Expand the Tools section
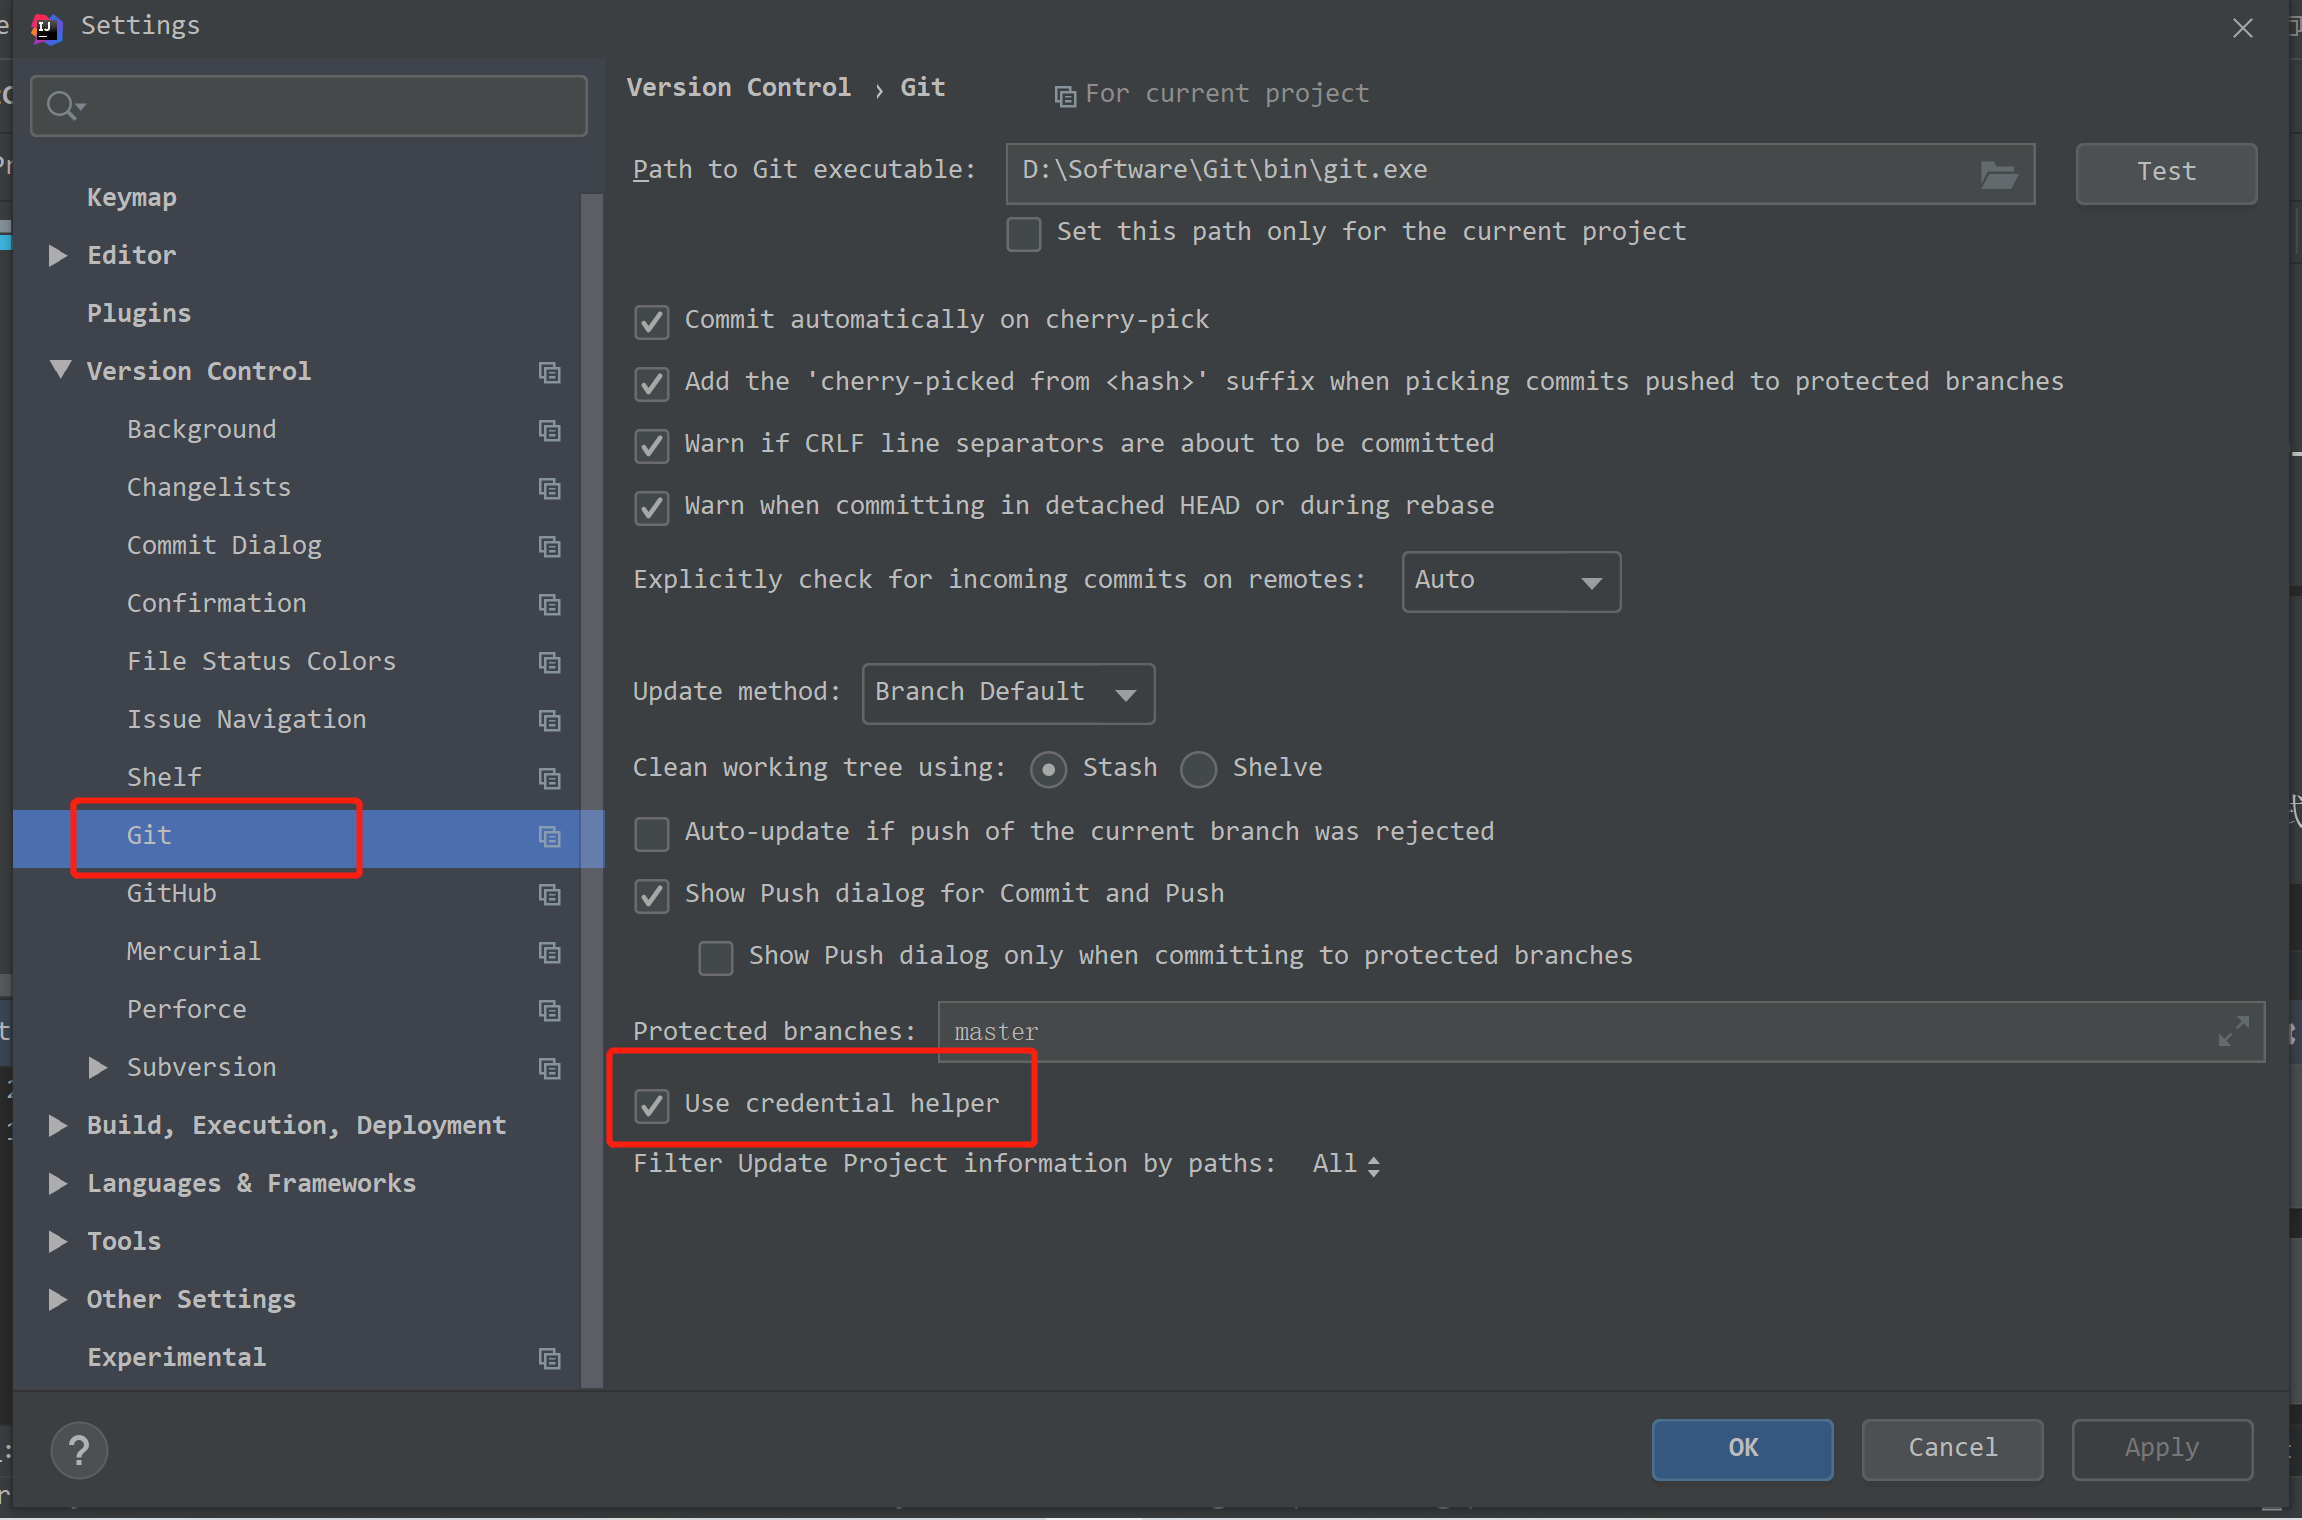This screenshot has height=1520, width=2302. 58,1241
